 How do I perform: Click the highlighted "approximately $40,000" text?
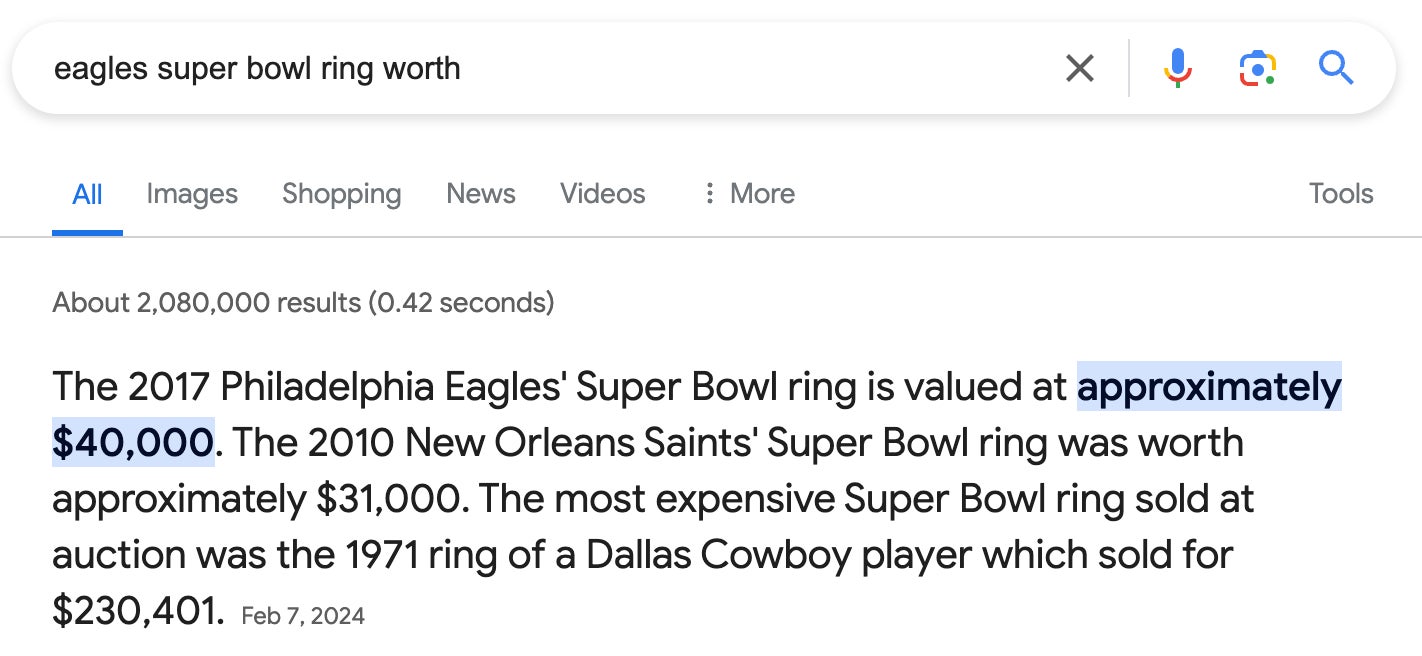(x=1208, y=388)
